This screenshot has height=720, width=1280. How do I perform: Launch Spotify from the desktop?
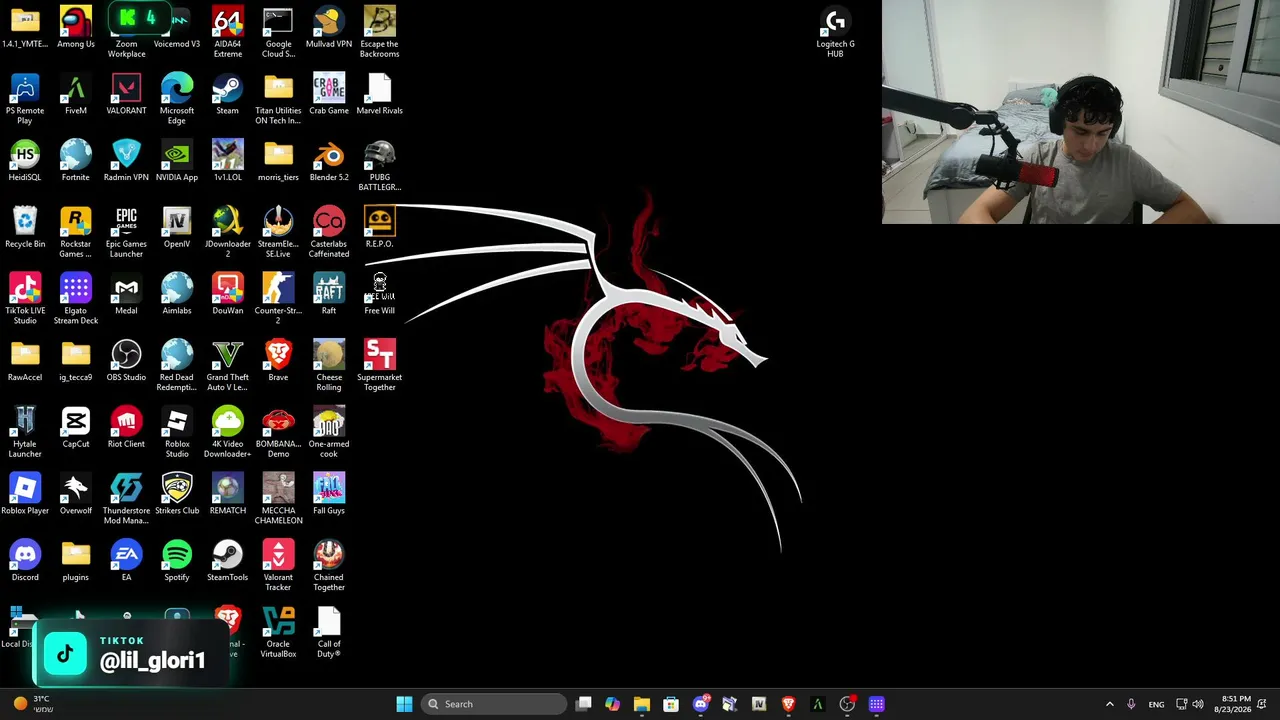(x=177, y=561)
